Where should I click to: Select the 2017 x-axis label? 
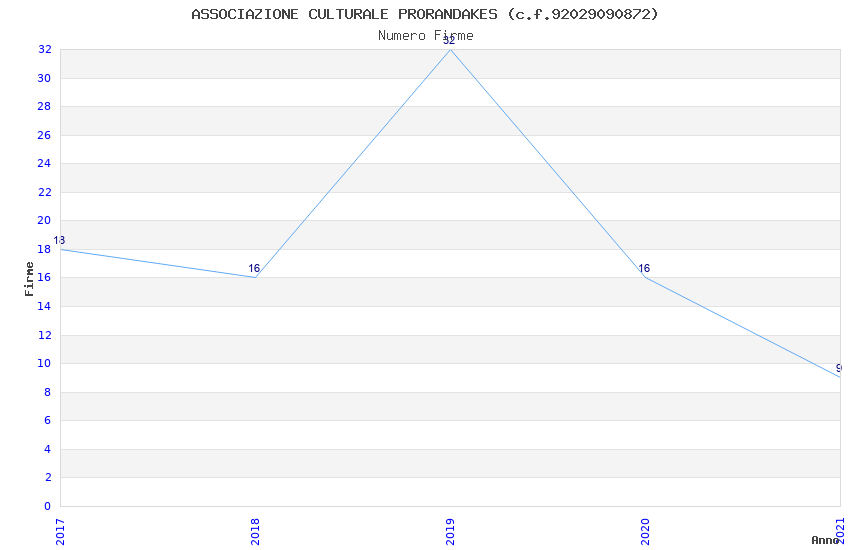(x=60, y=532)
